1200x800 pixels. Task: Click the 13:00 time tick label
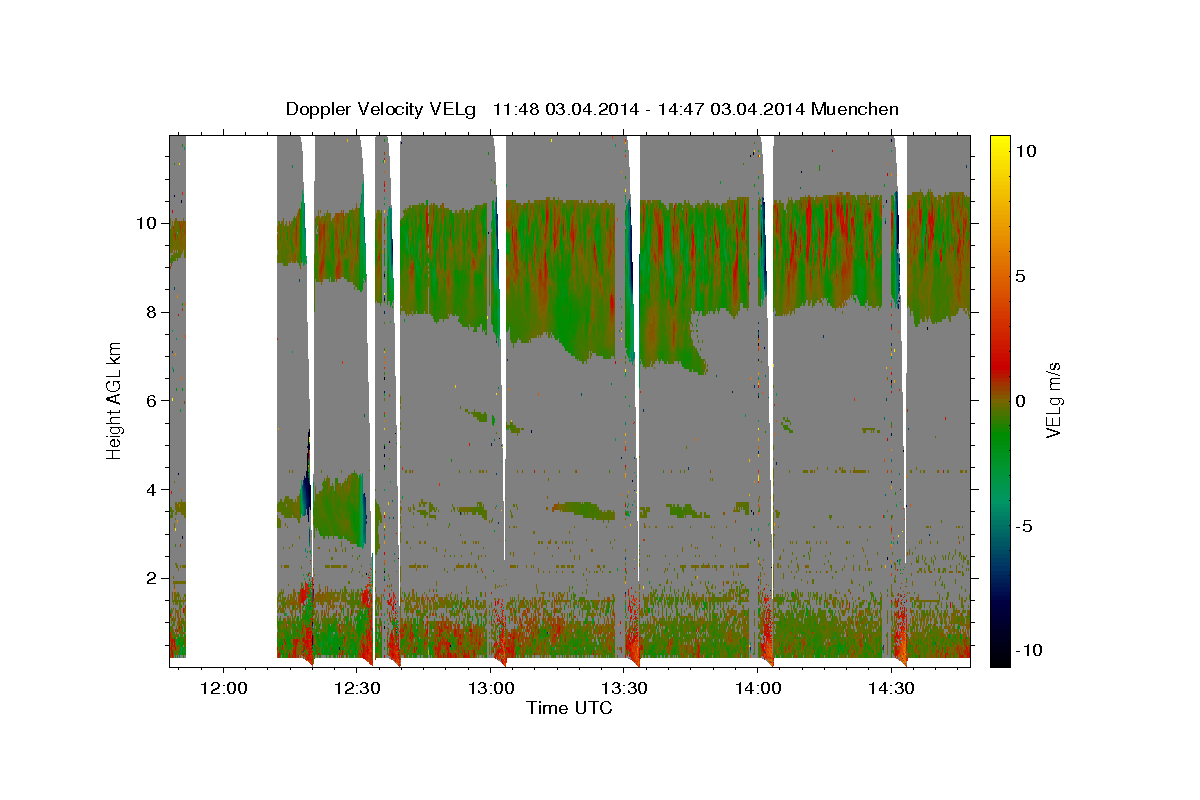pos(491,688)
